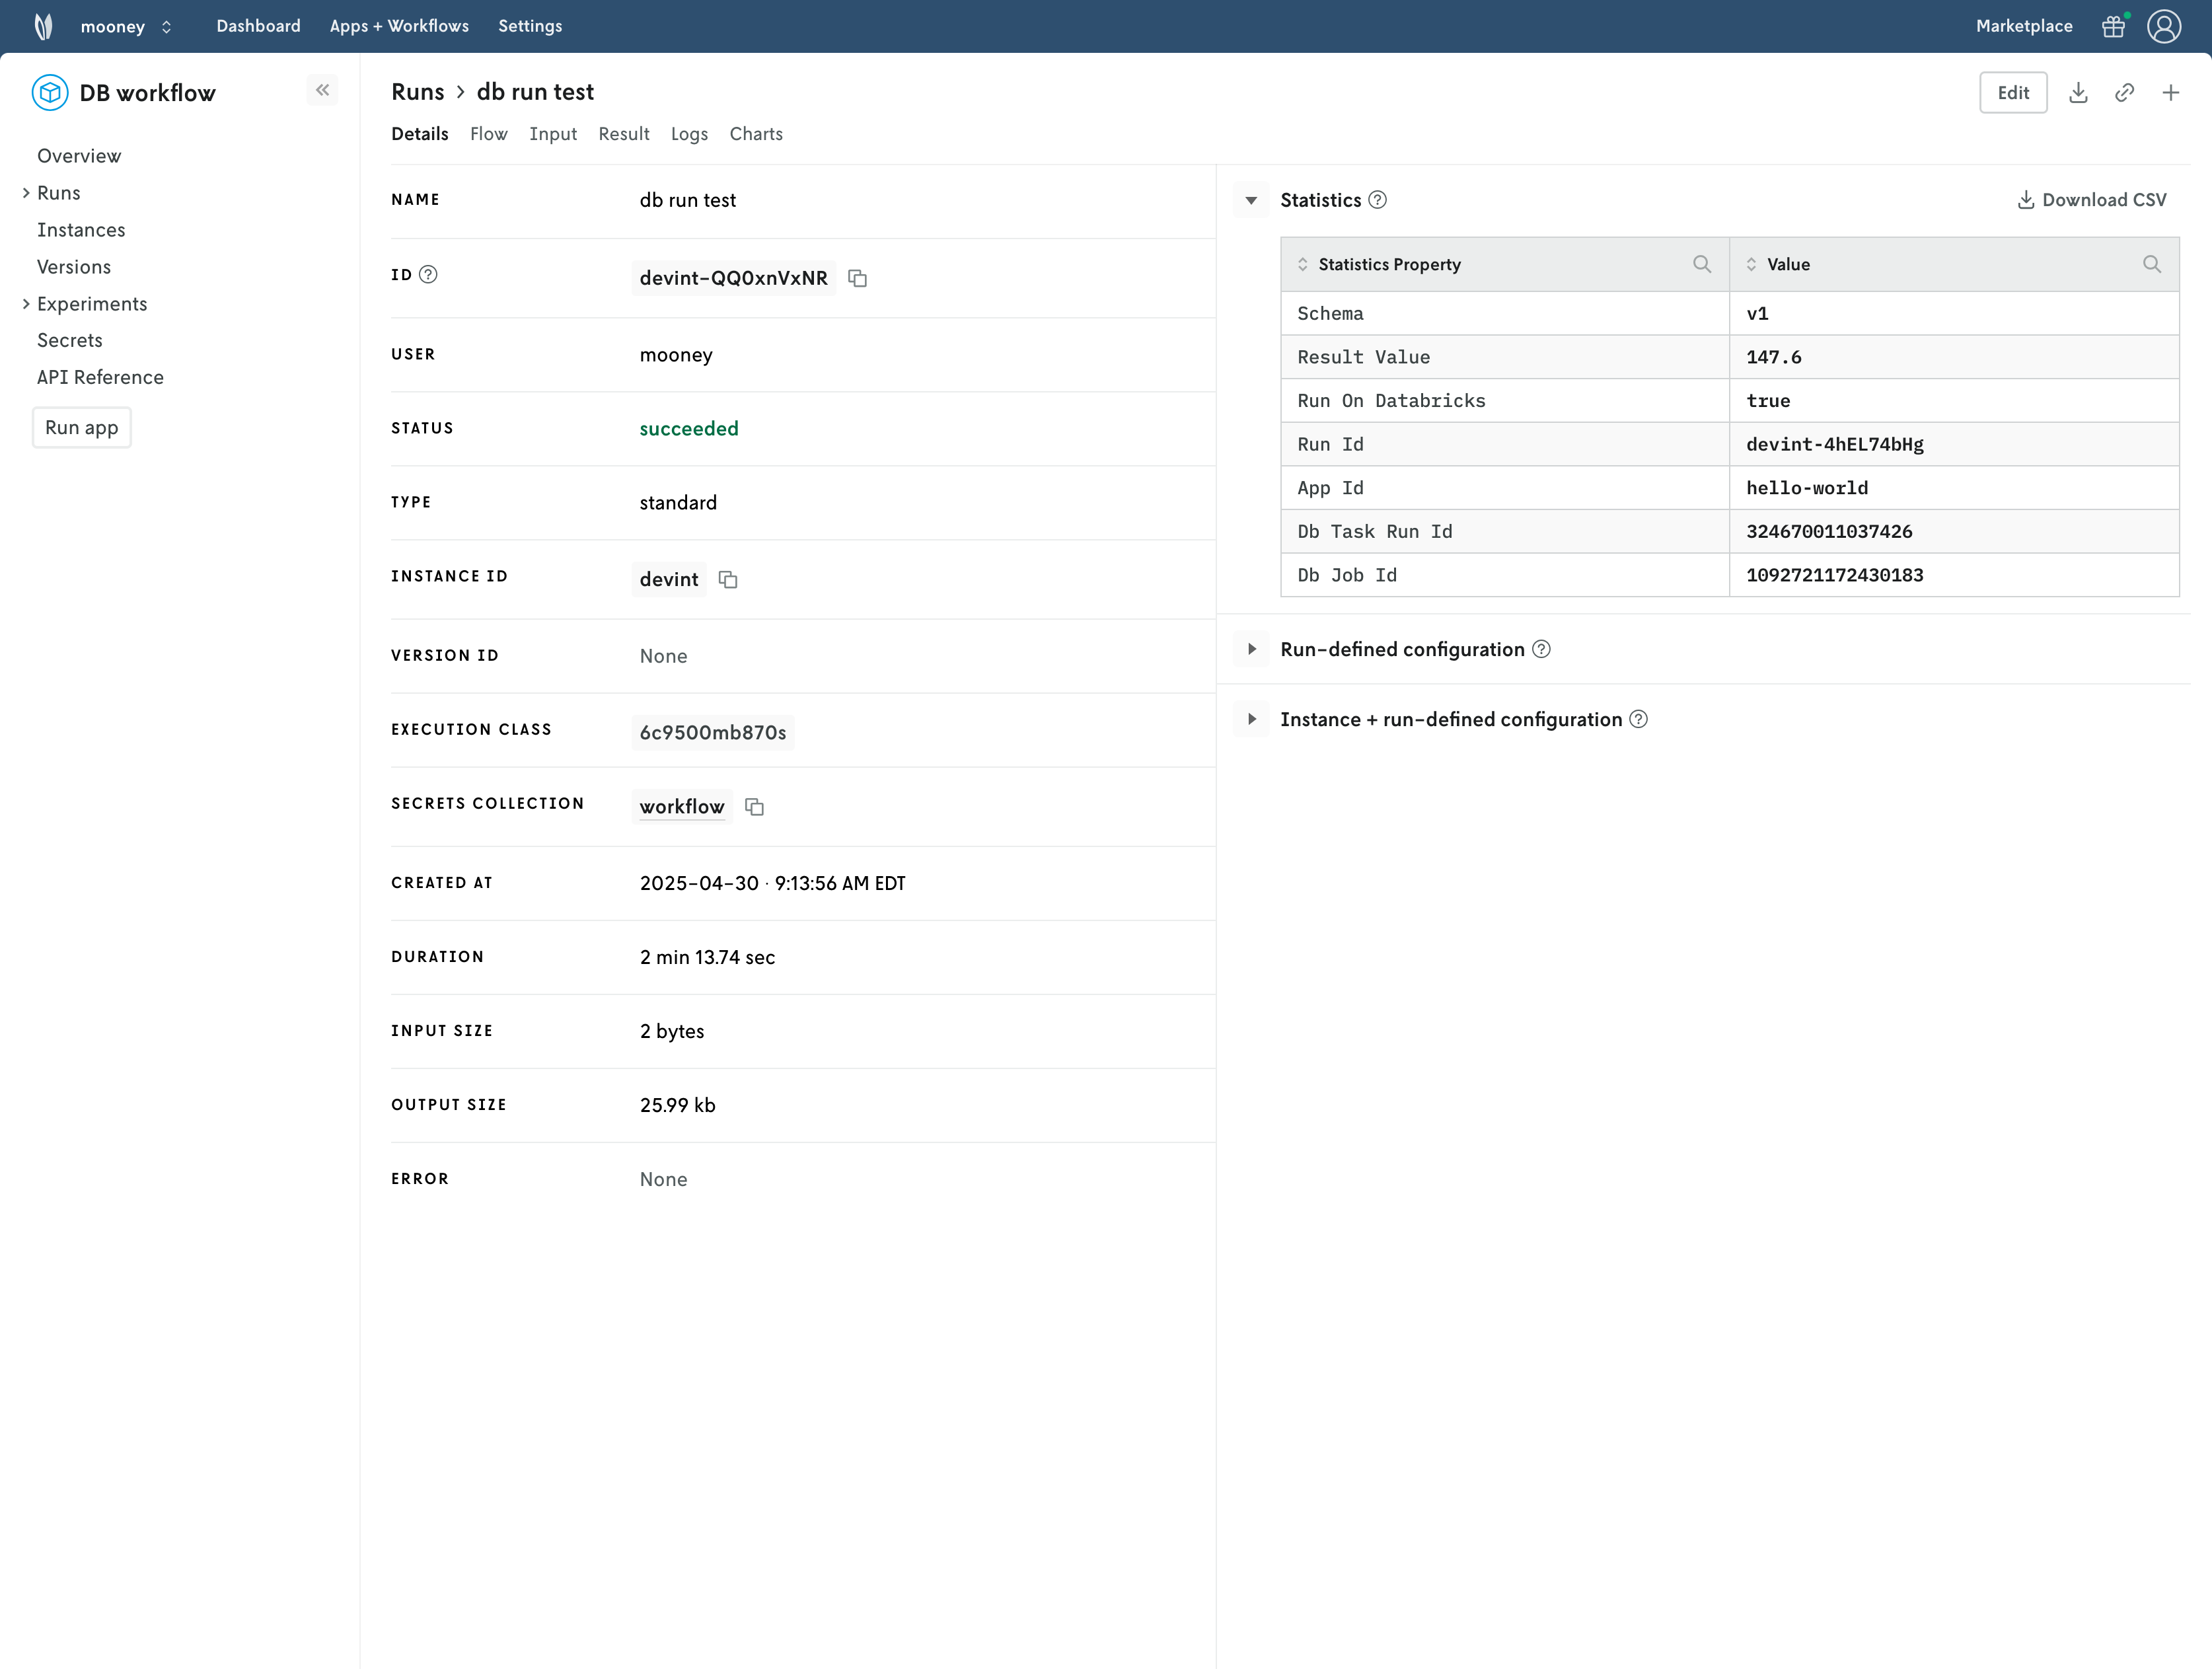The image size is (2212, 1669).
Task: Open Instances in sidebar
Action: click(81, 230)
